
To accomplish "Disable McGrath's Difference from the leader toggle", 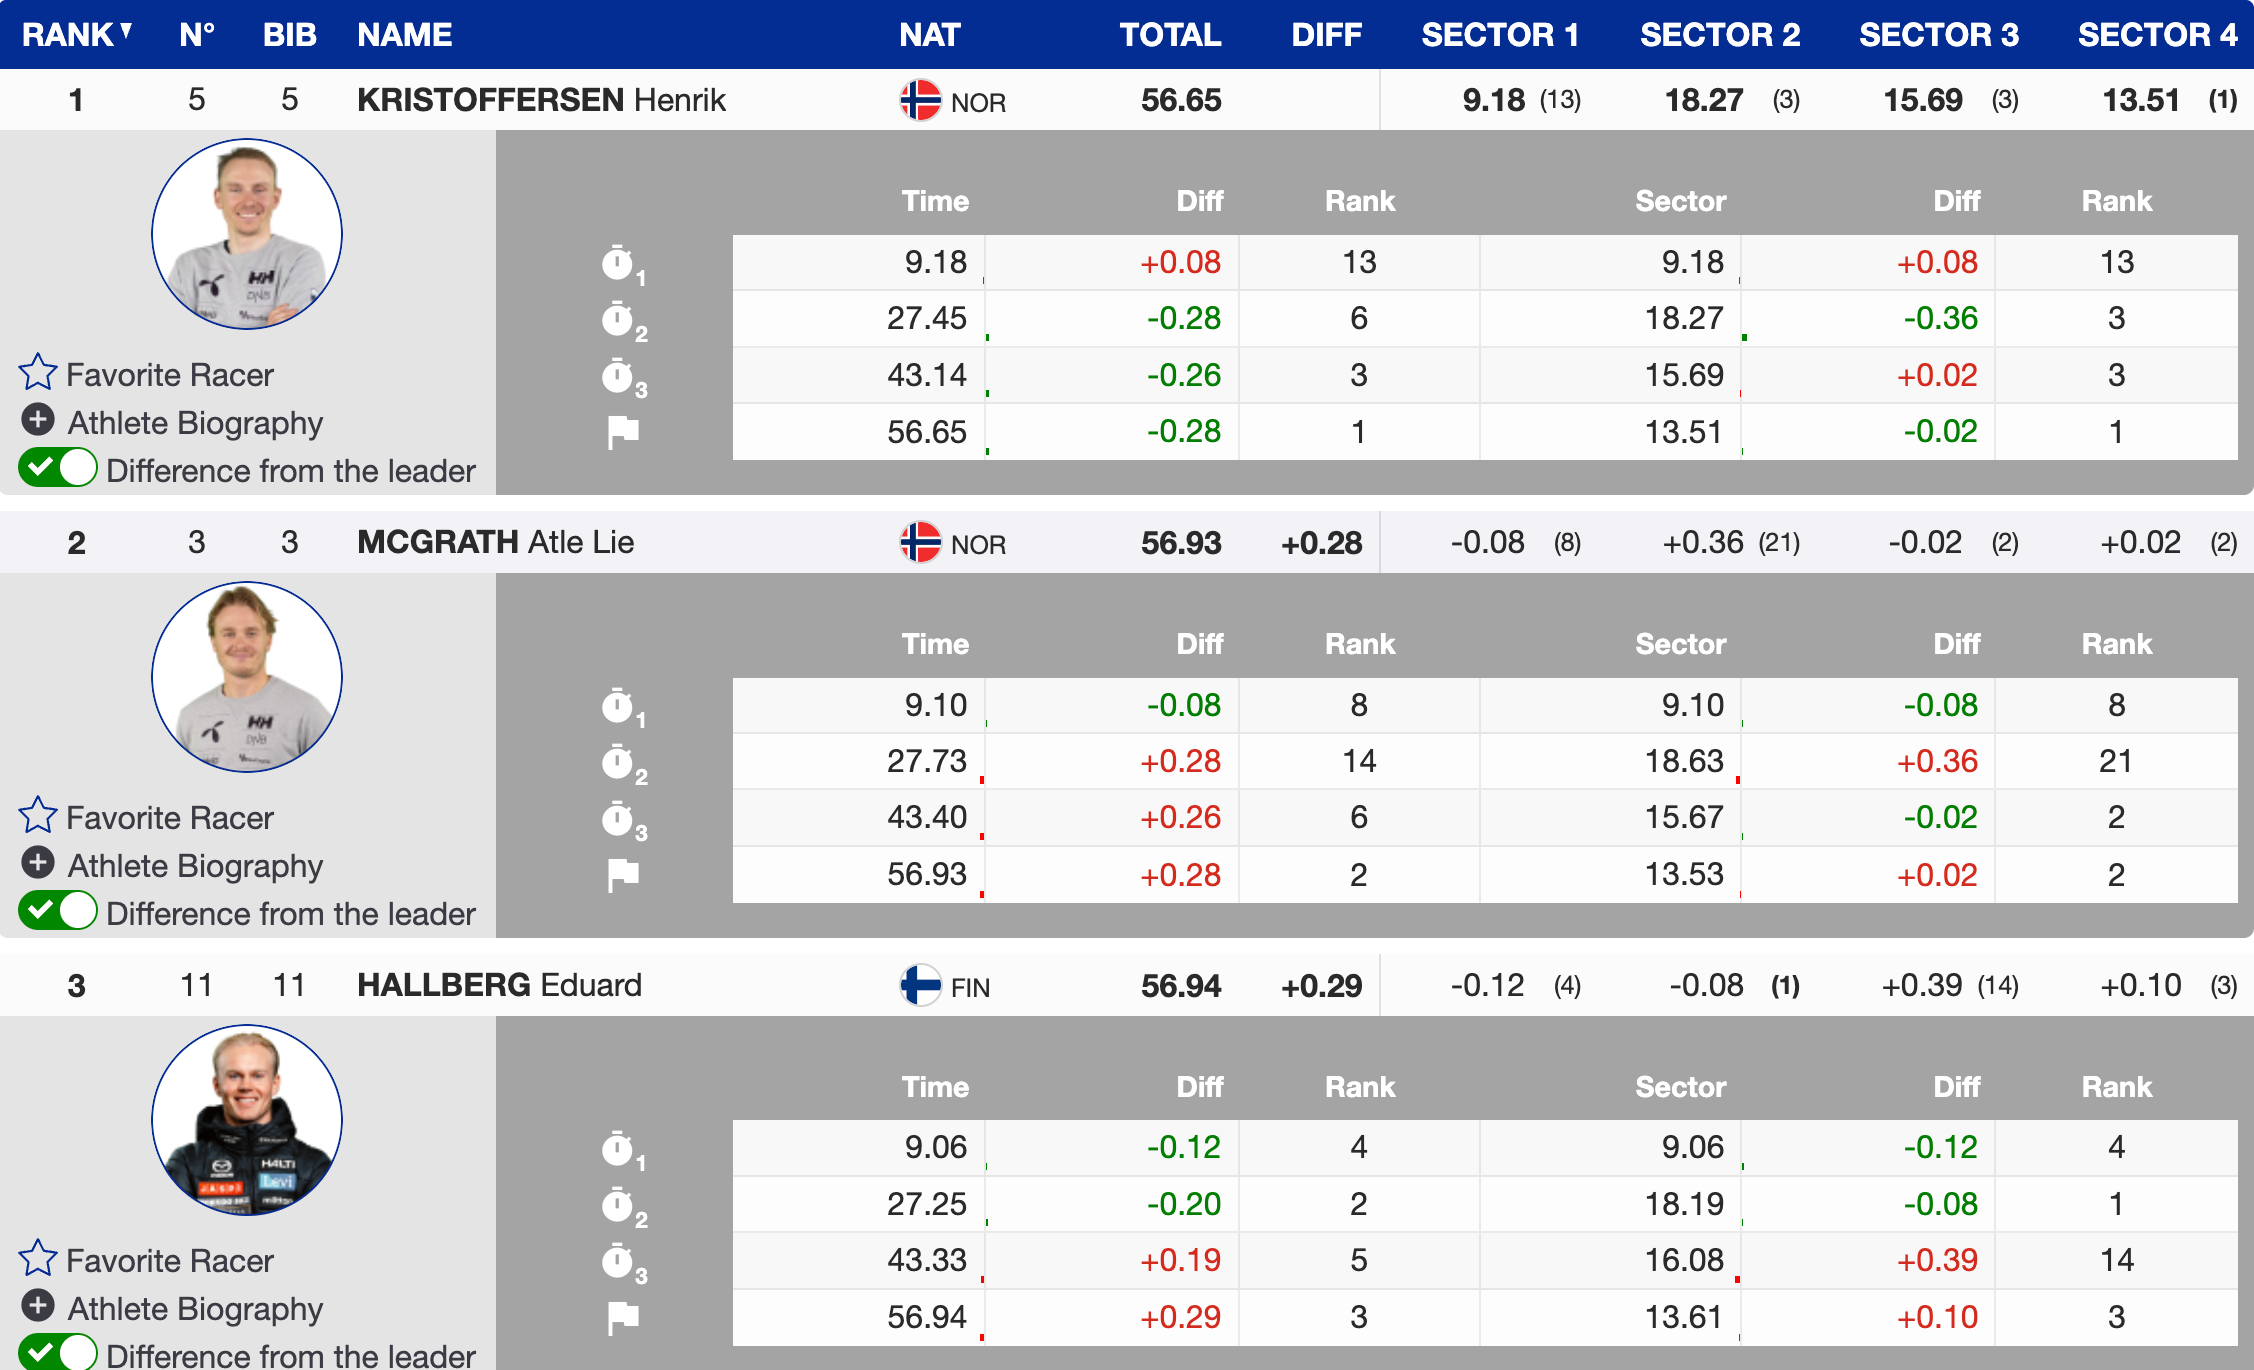I will click(58, 911).
